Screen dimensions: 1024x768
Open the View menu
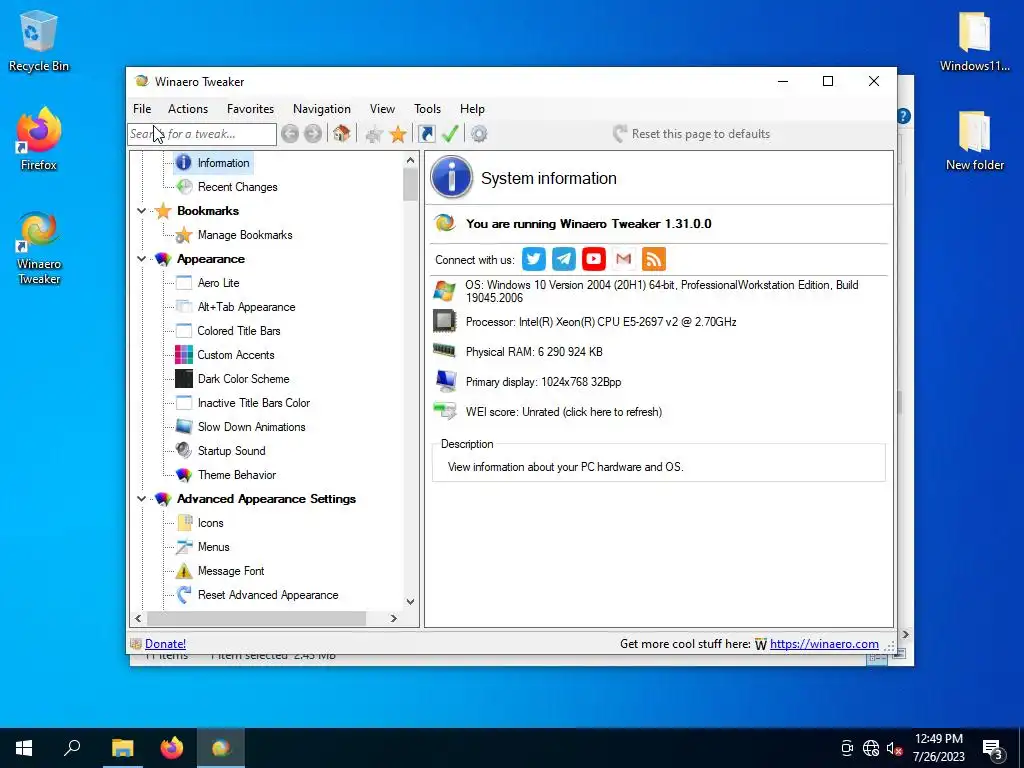coord(382,109)
